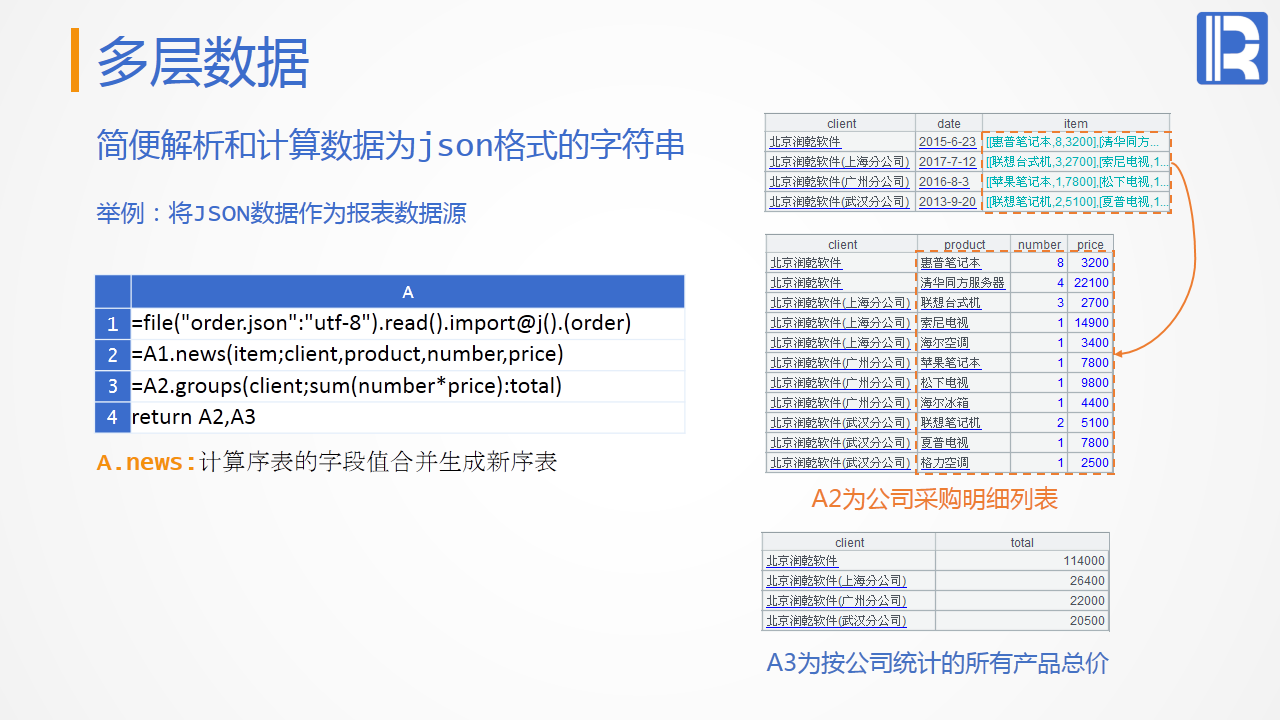Click the price value 2700
Image resolution: width=1280 pixels, height=720 pixels.
click(1095, 303)
